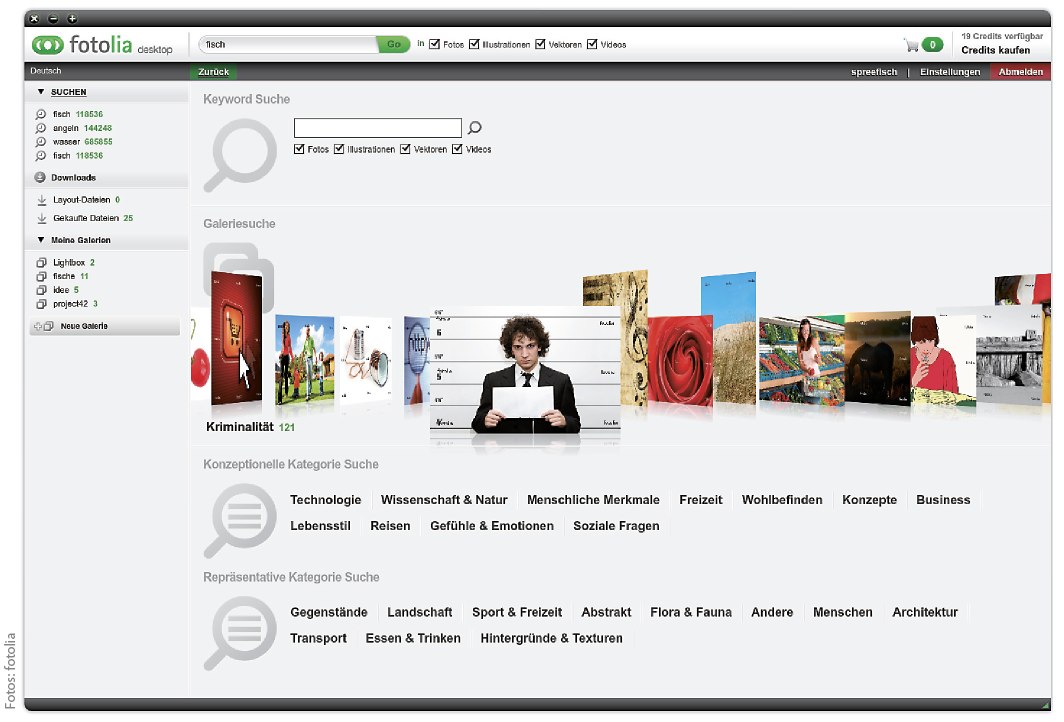Click Credits kaufen link
Image resolution: width=1064 pixels, height=722 pixels.
pos(995,50)
